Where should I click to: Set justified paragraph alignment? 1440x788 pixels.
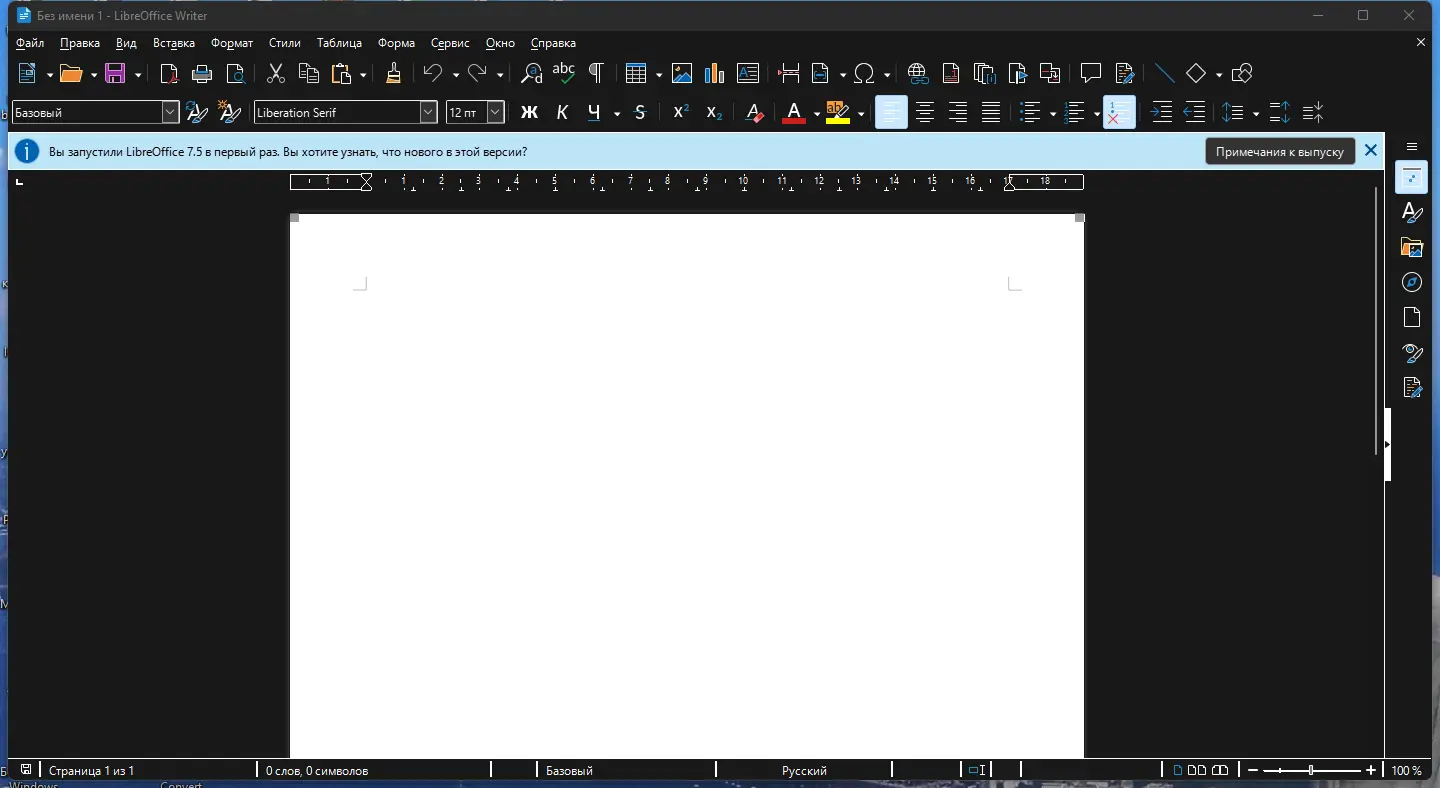pyautogui.click(x=991, y=113)
